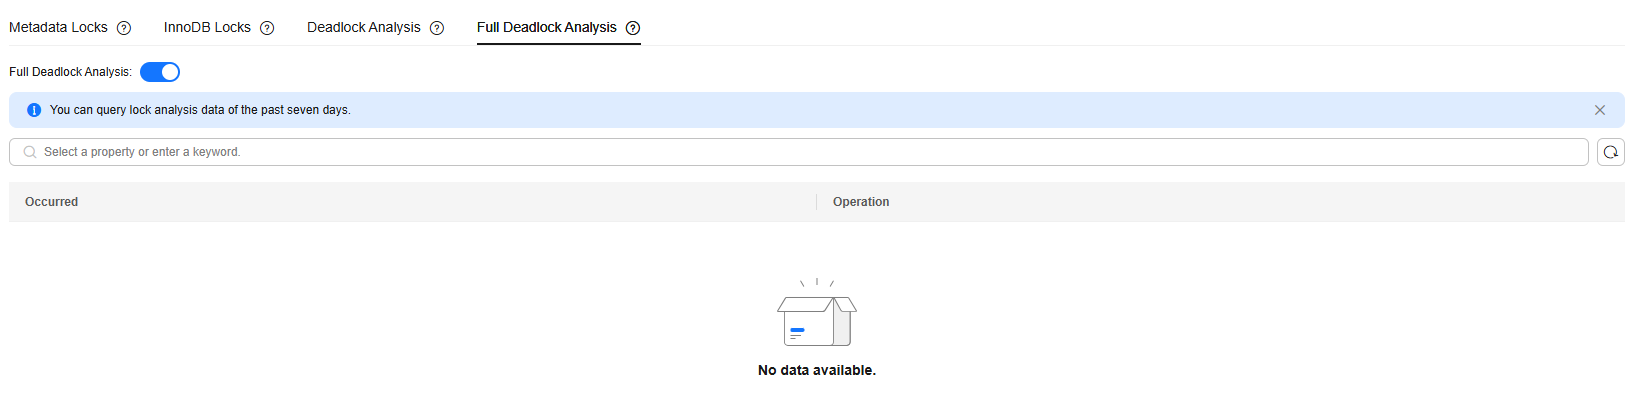The height and width of the screenshot is (401, 1638).
Task: Click the blue info icon in the banner
Action: click(x=34, y=110)
